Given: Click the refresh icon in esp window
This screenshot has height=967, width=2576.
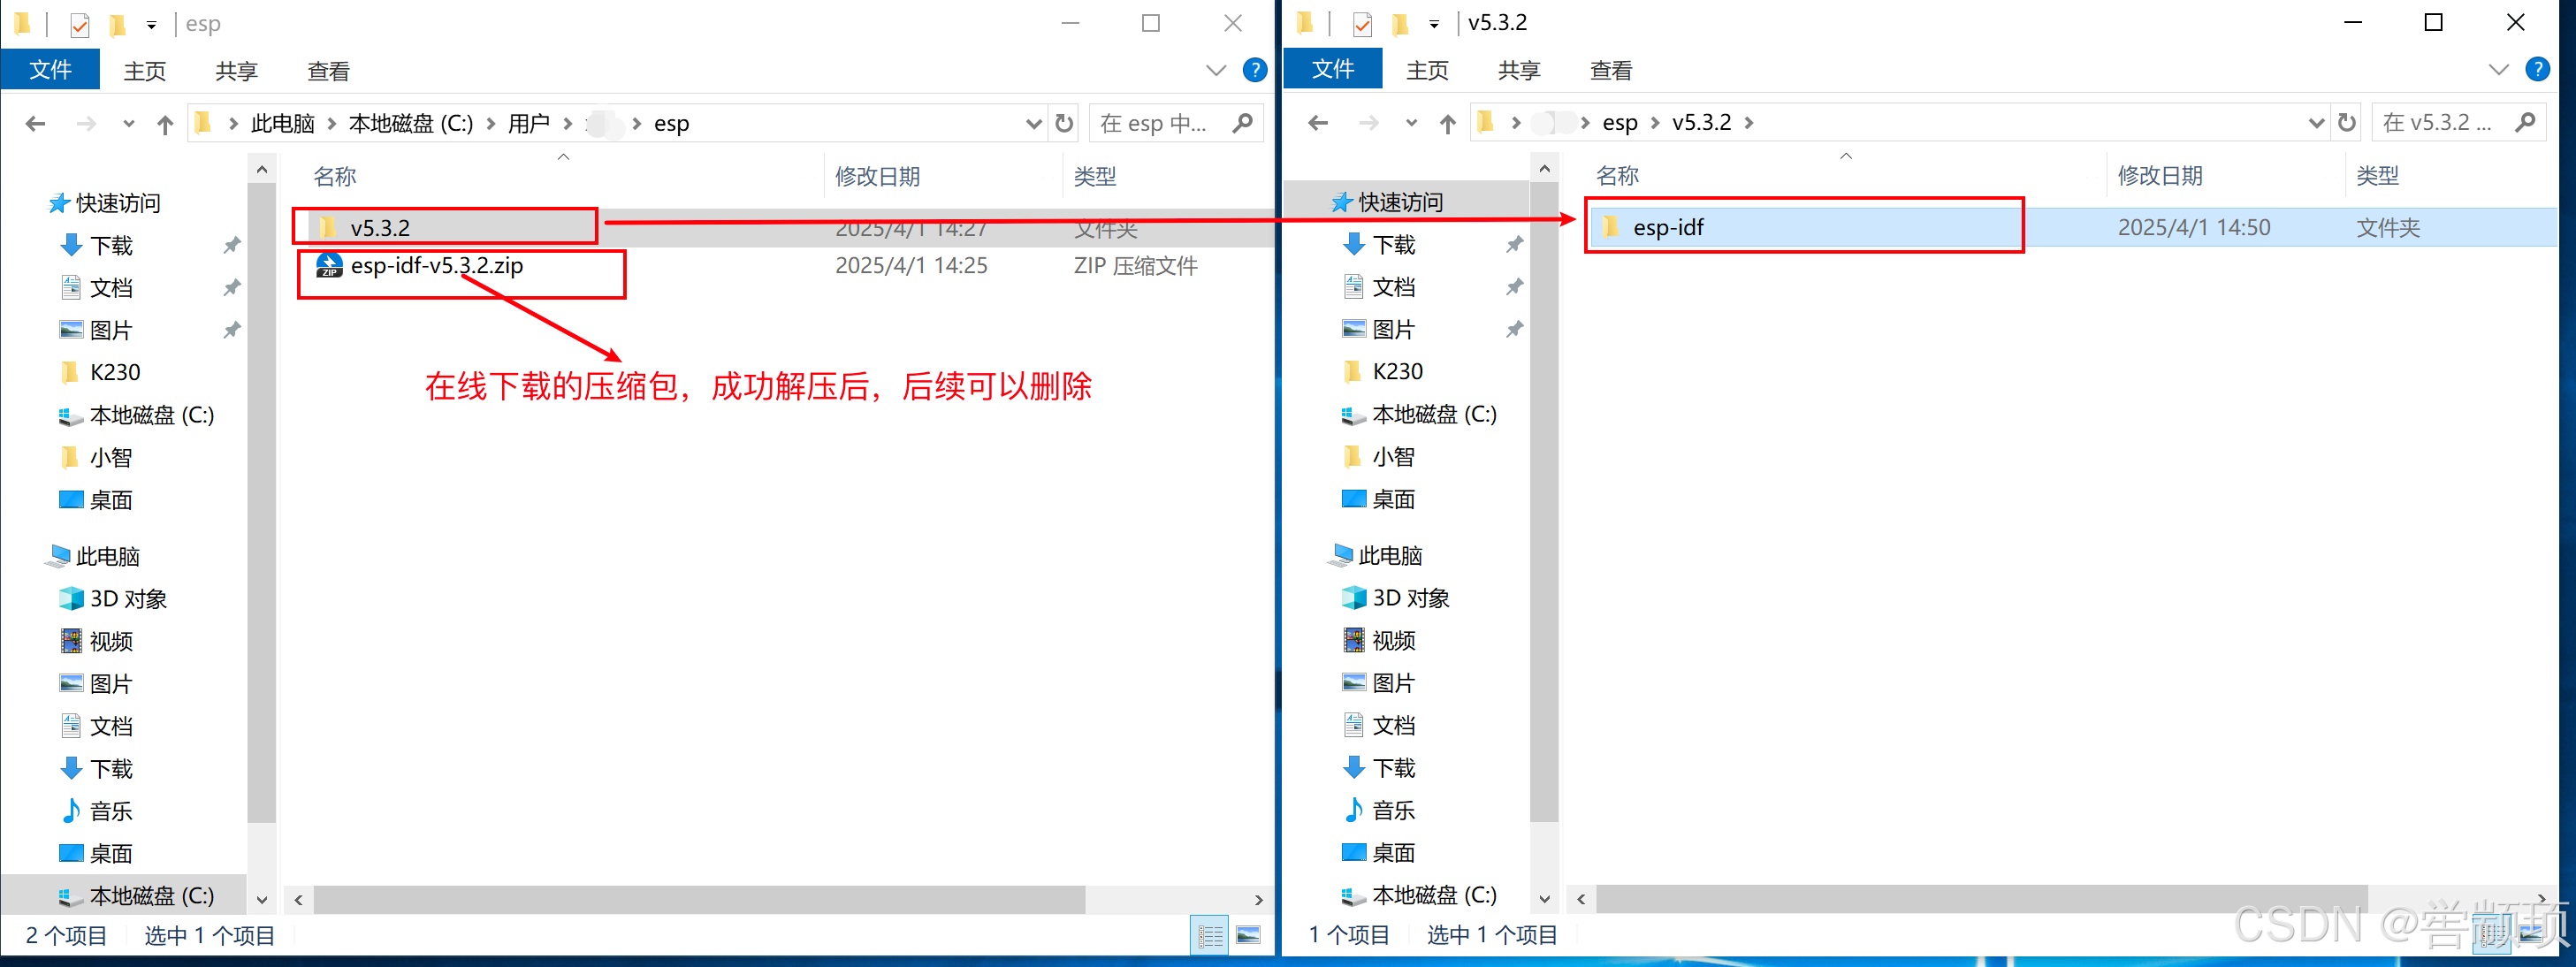Looking at the screenshot, I should (1064, 123).
